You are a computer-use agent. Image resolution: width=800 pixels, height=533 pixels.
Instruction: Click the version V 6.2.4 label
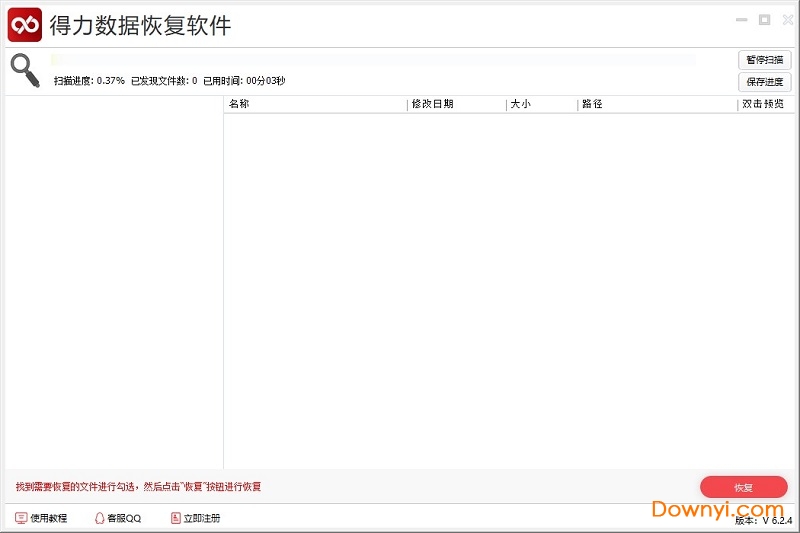[x=764, y=520]
